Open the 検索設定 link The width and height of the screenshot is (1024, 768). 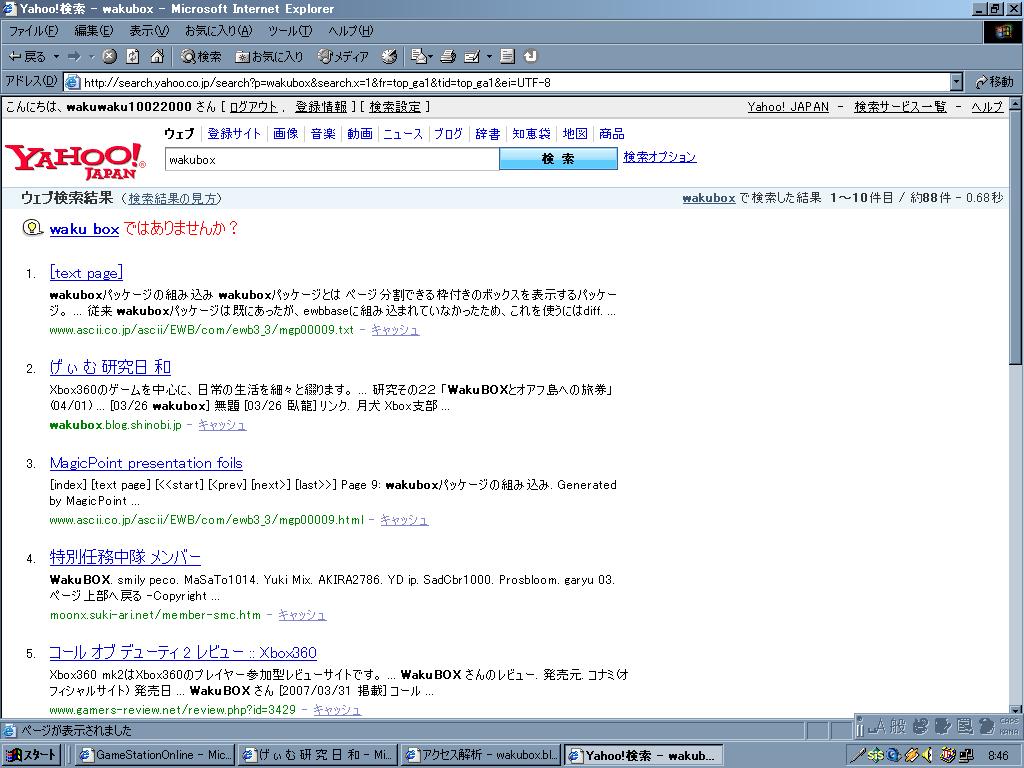[x=395, y=107]
